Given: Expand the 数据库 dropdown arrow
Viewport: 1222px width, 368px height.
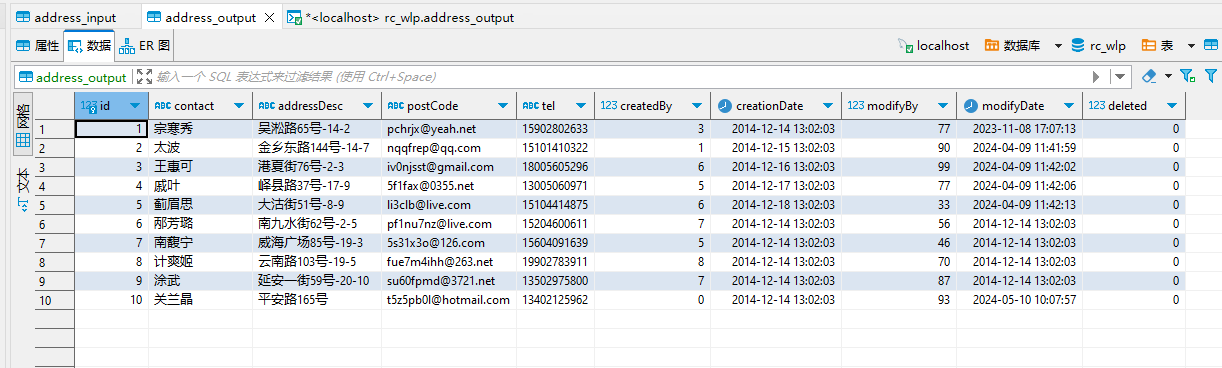Looking at the screenshot, I should 1057,46.
